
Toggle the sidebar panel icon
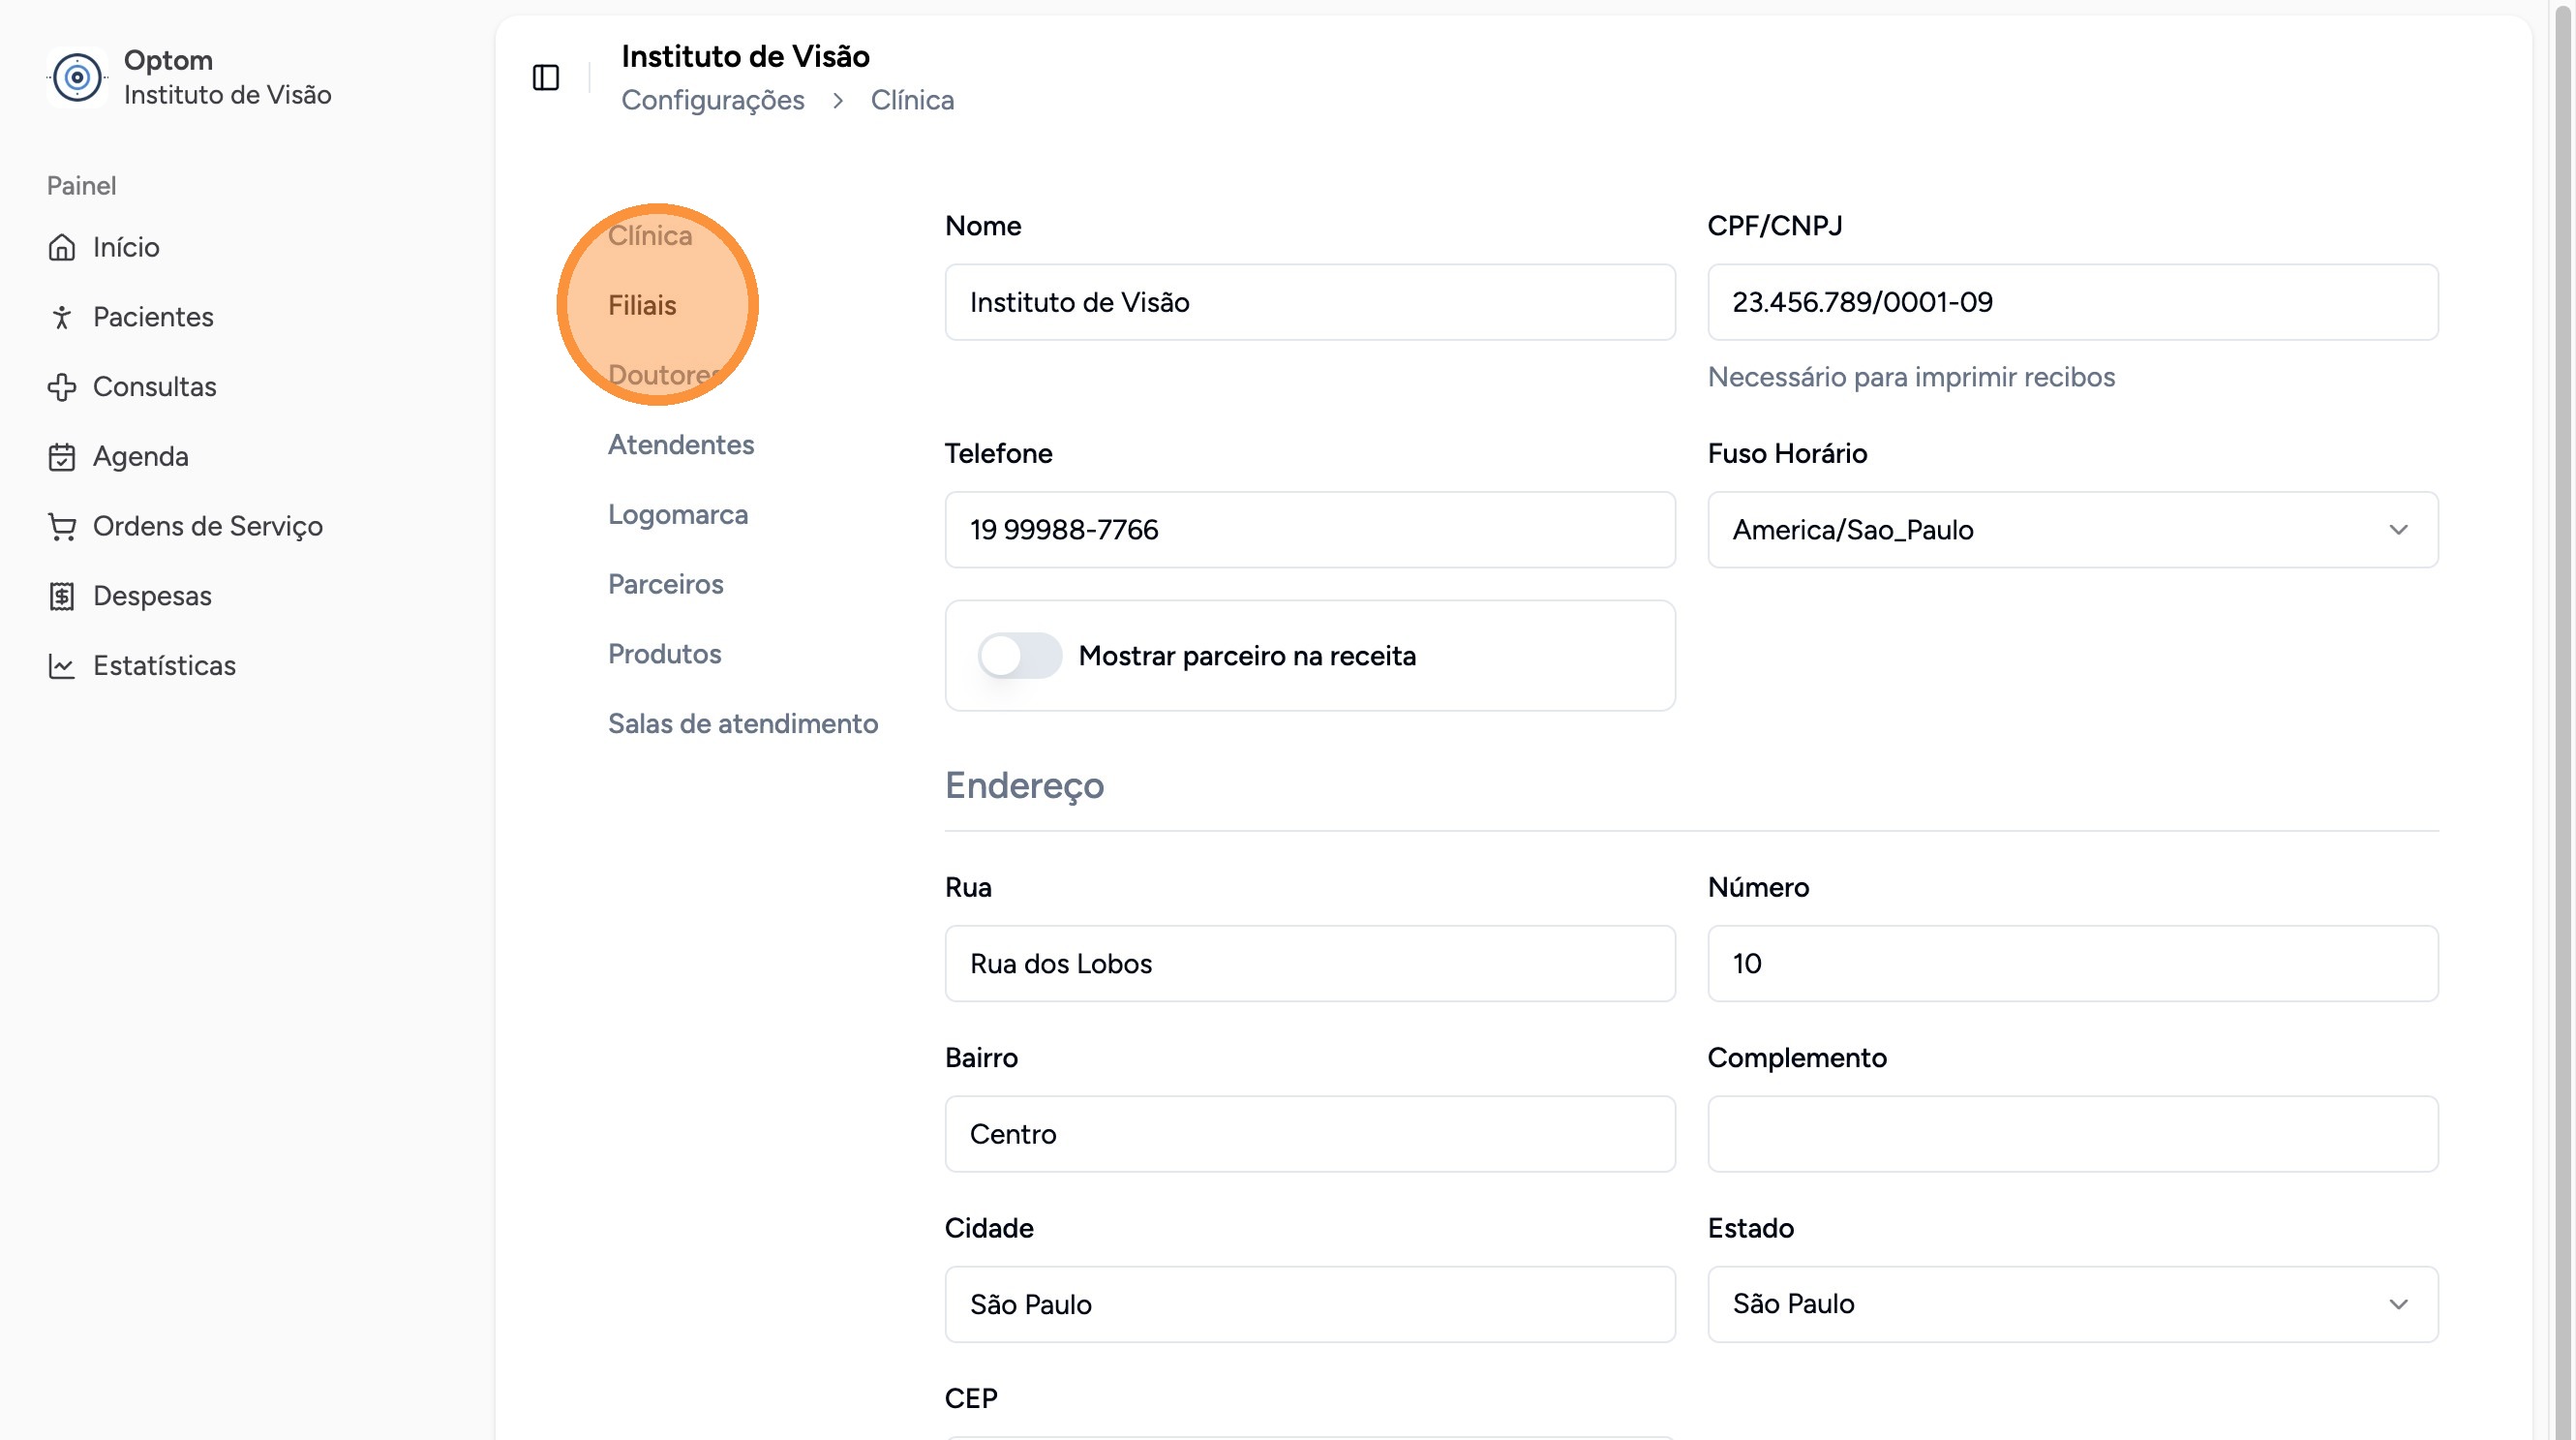coord(546,77)
